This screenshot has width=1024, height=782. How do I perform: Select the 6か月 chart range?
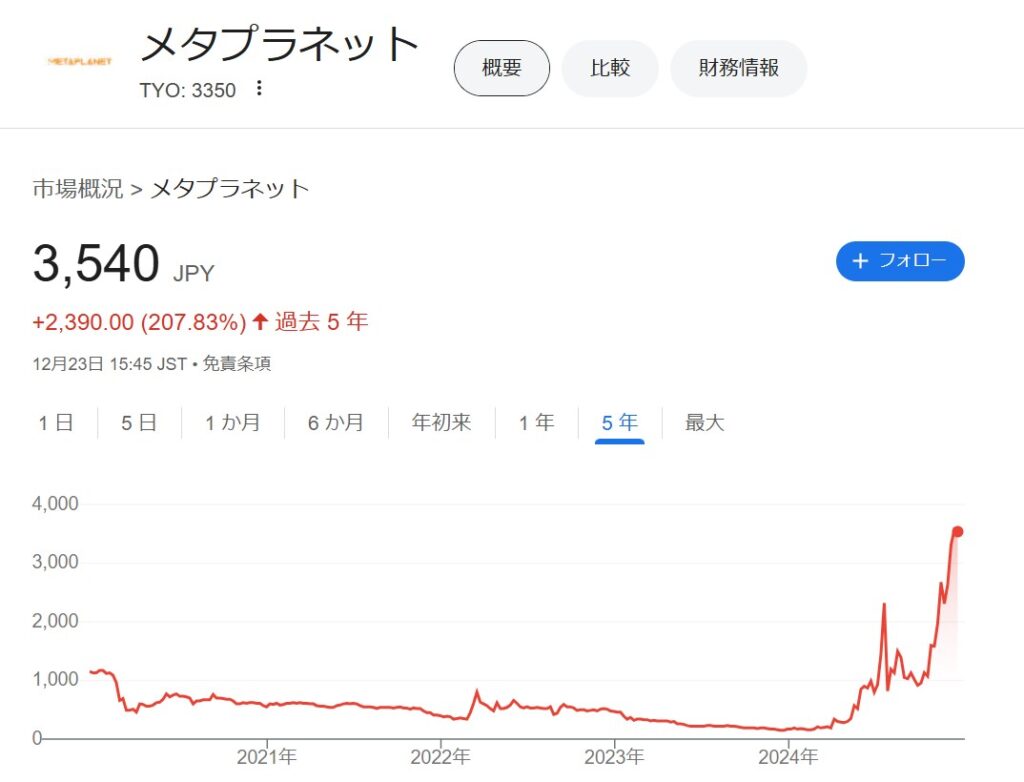[336, 423]
